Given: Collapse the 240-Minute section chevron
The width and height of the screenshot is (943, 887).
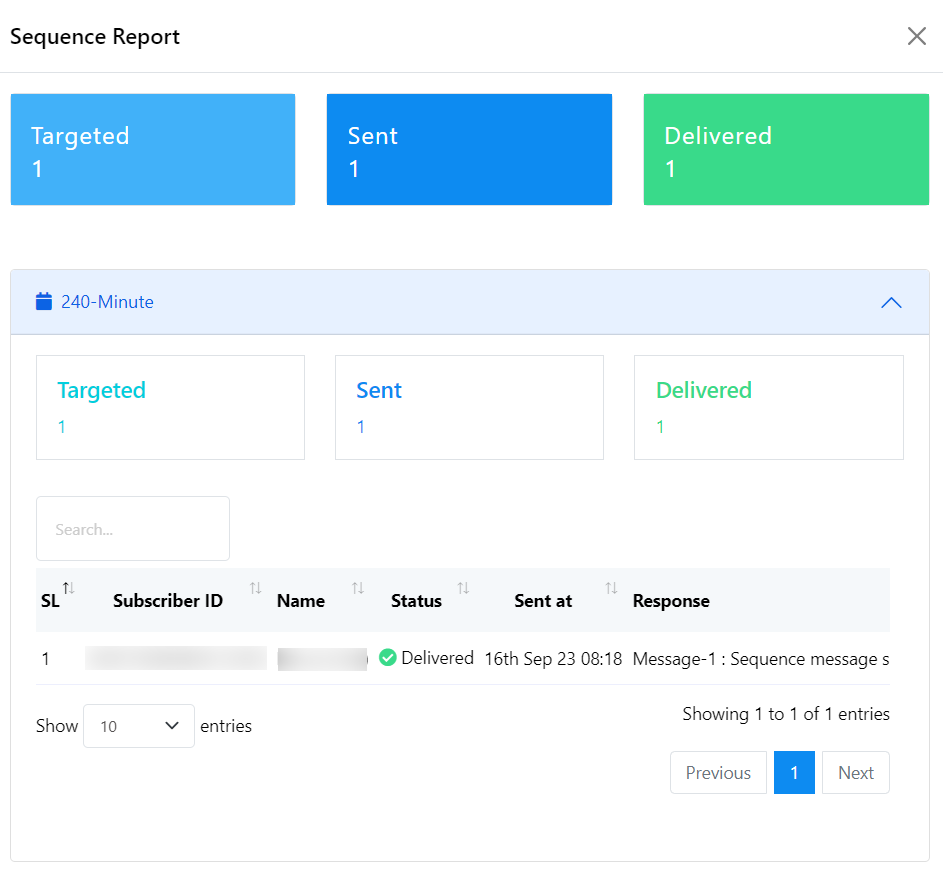Looking at the screenshot, I should coord(891,302).
